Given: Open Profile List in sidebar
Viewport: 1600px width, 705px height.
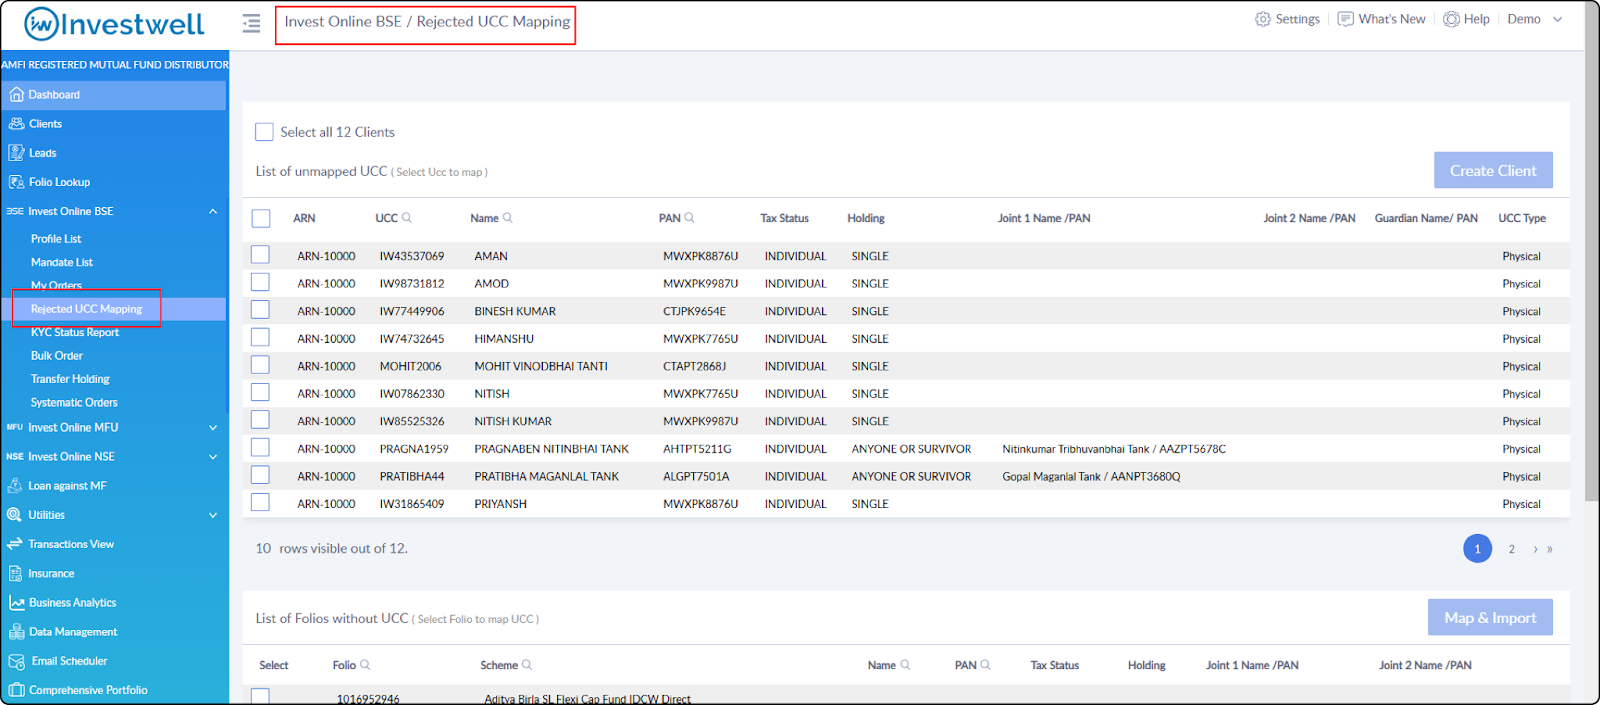Looking at the screenshot, I should (56, 239).
